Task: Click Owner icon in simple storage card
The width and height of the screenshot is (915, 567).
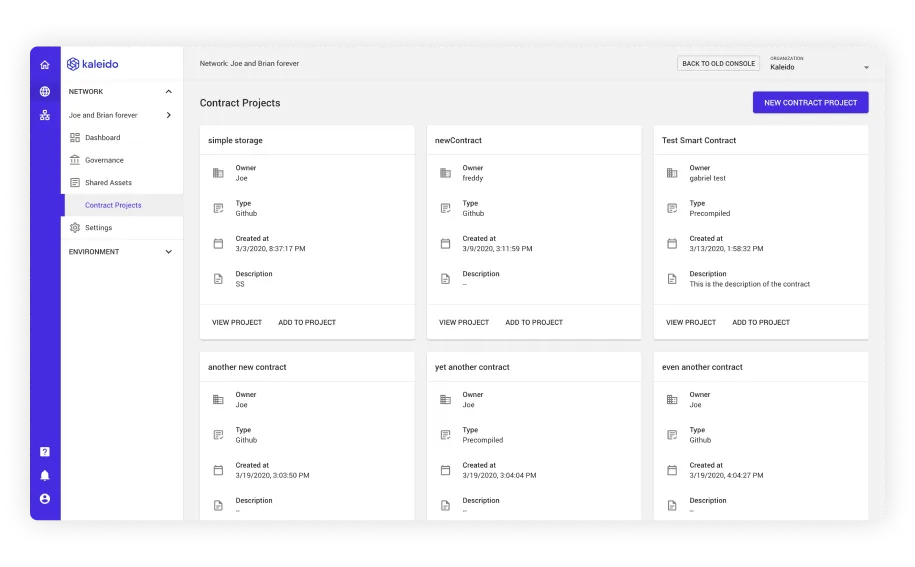Action: 218,173
